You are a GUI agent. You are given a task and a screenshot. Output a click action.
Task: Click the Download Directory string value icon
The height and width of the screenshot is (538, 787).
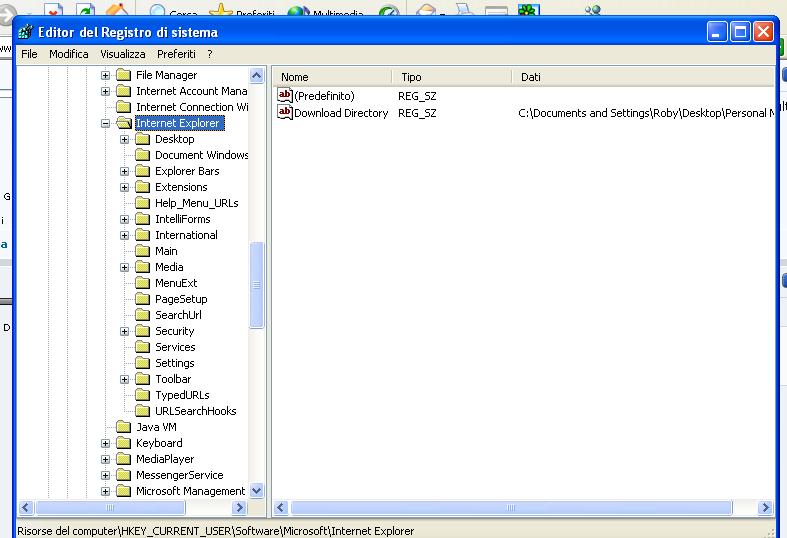(x=285, y=112)
